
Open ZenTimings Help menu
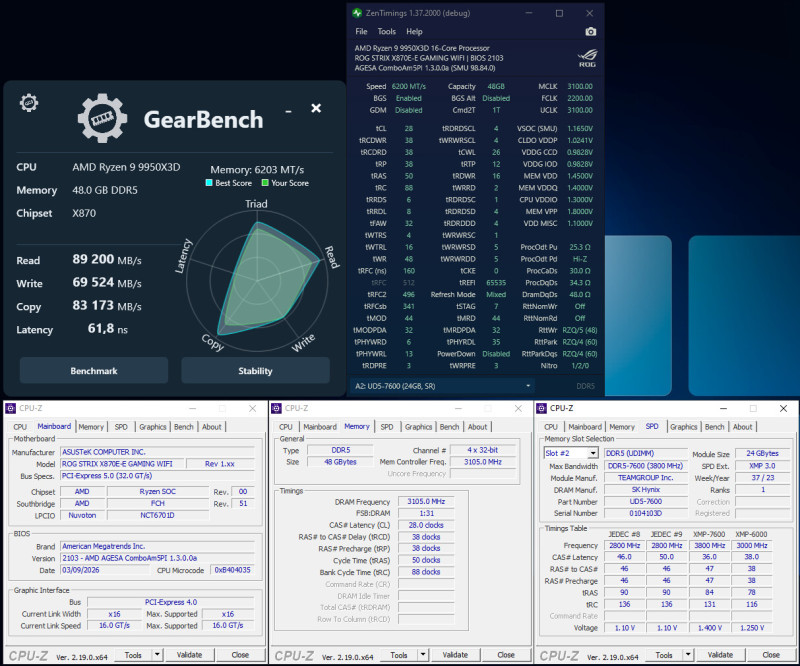point(414,32)
